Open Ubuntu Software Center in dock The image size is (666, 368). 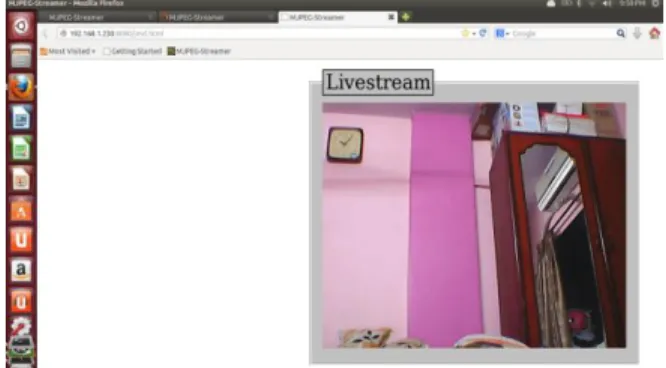(x=21, y=209)
